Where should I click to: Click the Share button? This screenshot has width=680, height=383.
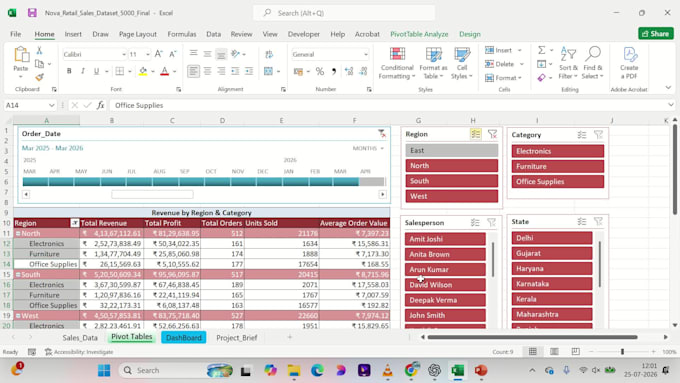click(656, 33)
